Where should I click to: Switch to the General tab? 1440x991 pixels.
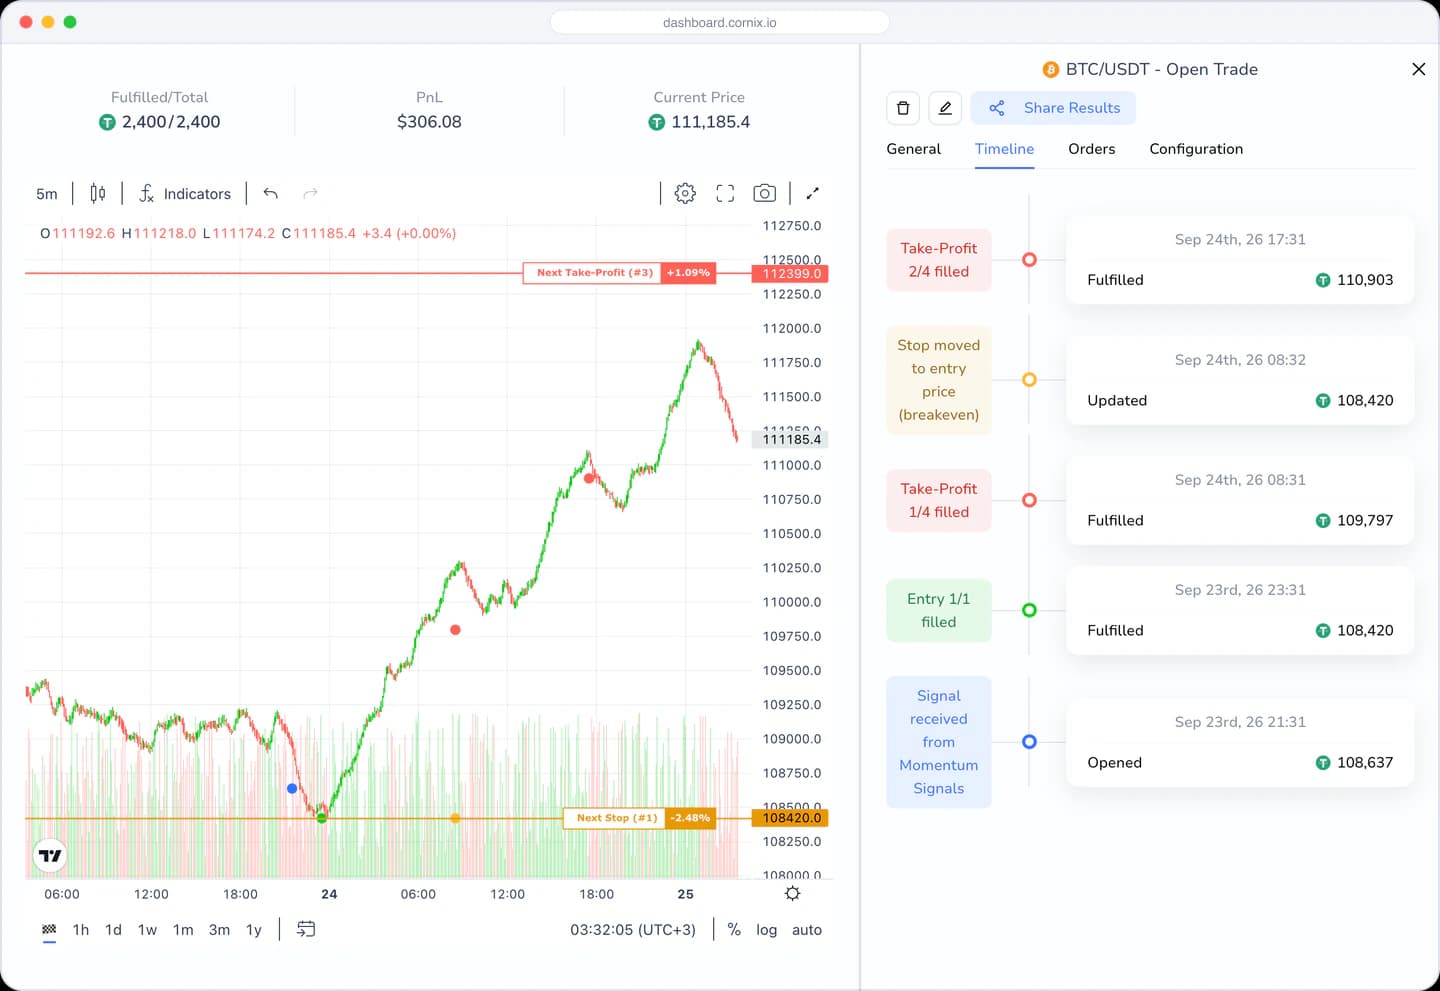(913, 149)
